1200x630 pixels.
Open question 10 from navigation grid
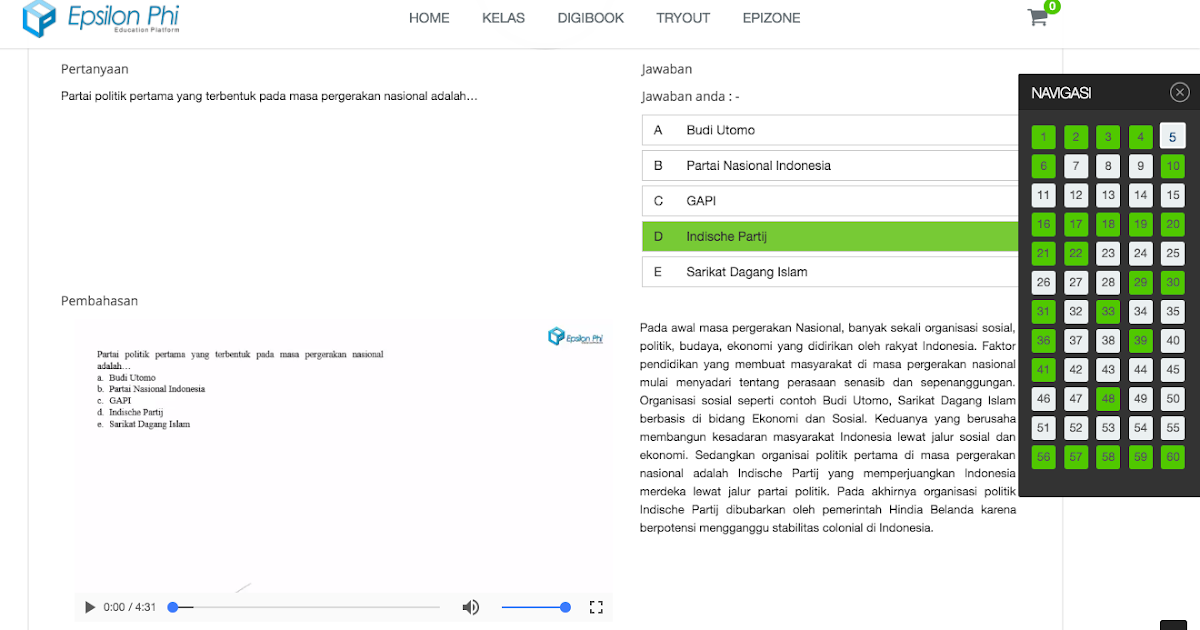pos(1173,166)
